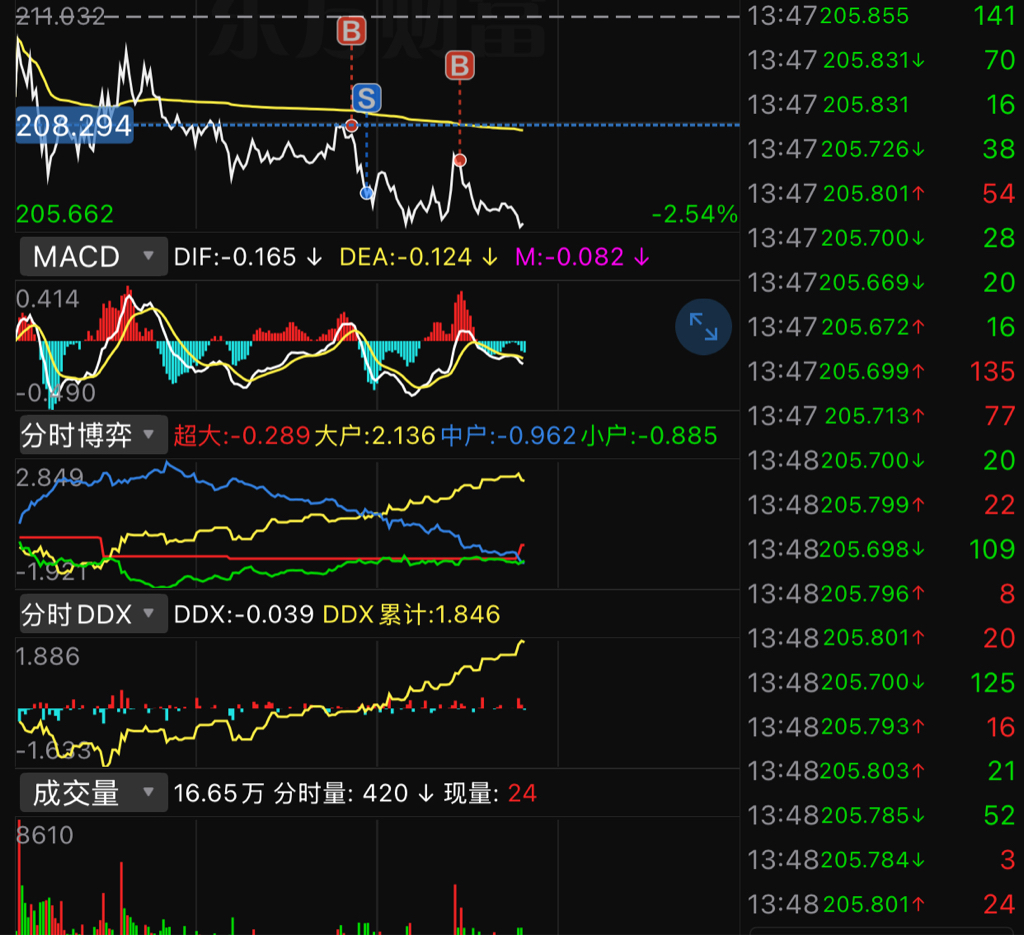The height and width of the screenshot is (935, 1024).
Task: Click DIF:-0.165 value
Action: click(x=248, y=257)
